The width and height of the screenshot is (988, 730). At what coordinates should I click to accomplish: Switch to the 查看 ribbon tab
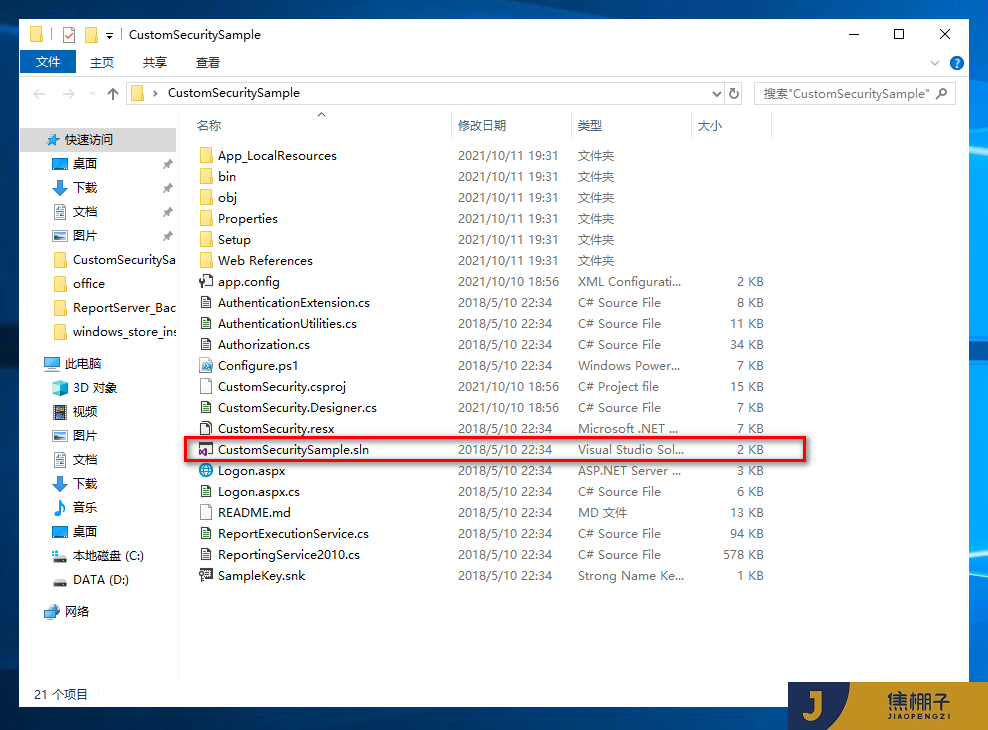[207, 61]
